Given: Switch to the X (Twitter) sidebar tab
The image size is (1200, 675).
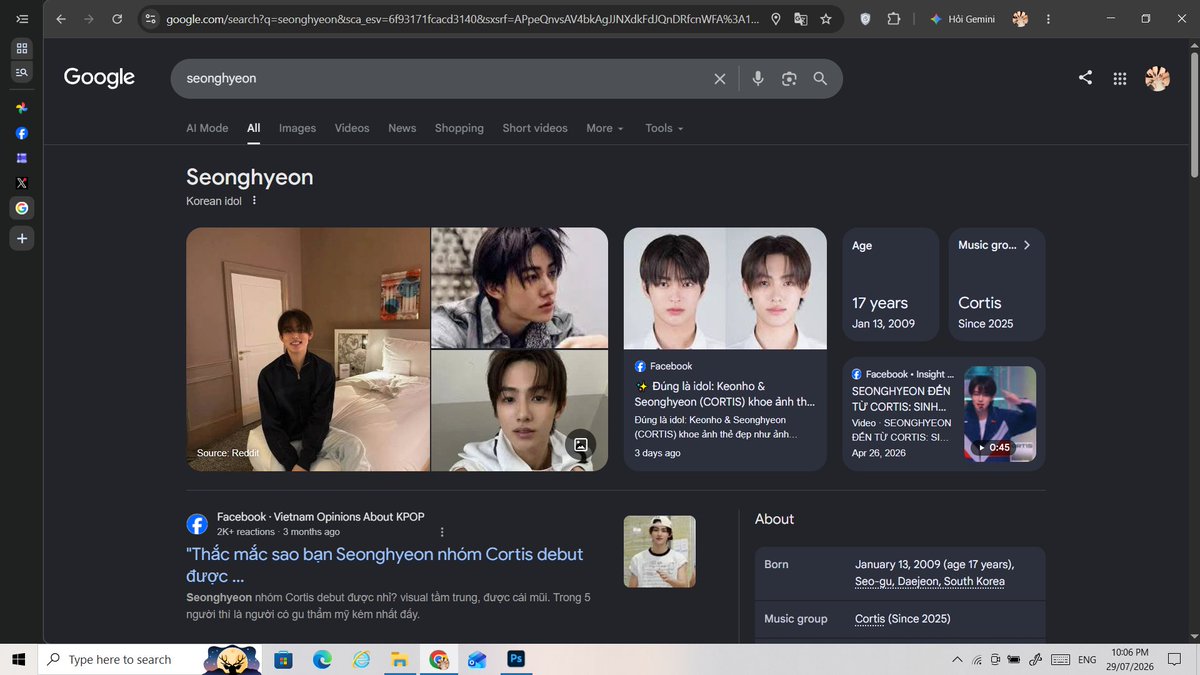Looking at the screenshot, I should [x=22, y=183].
